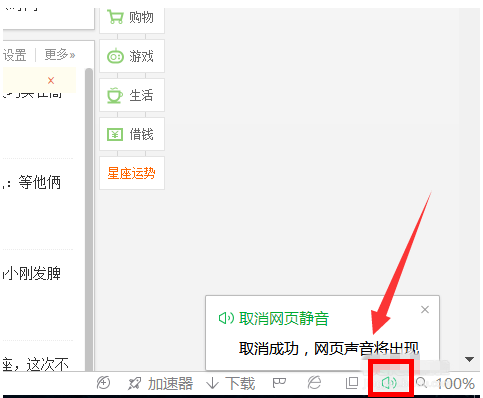The image size is (483, 398).
Task: Switch browser engine via IE icon
Action: click(314, 383)
